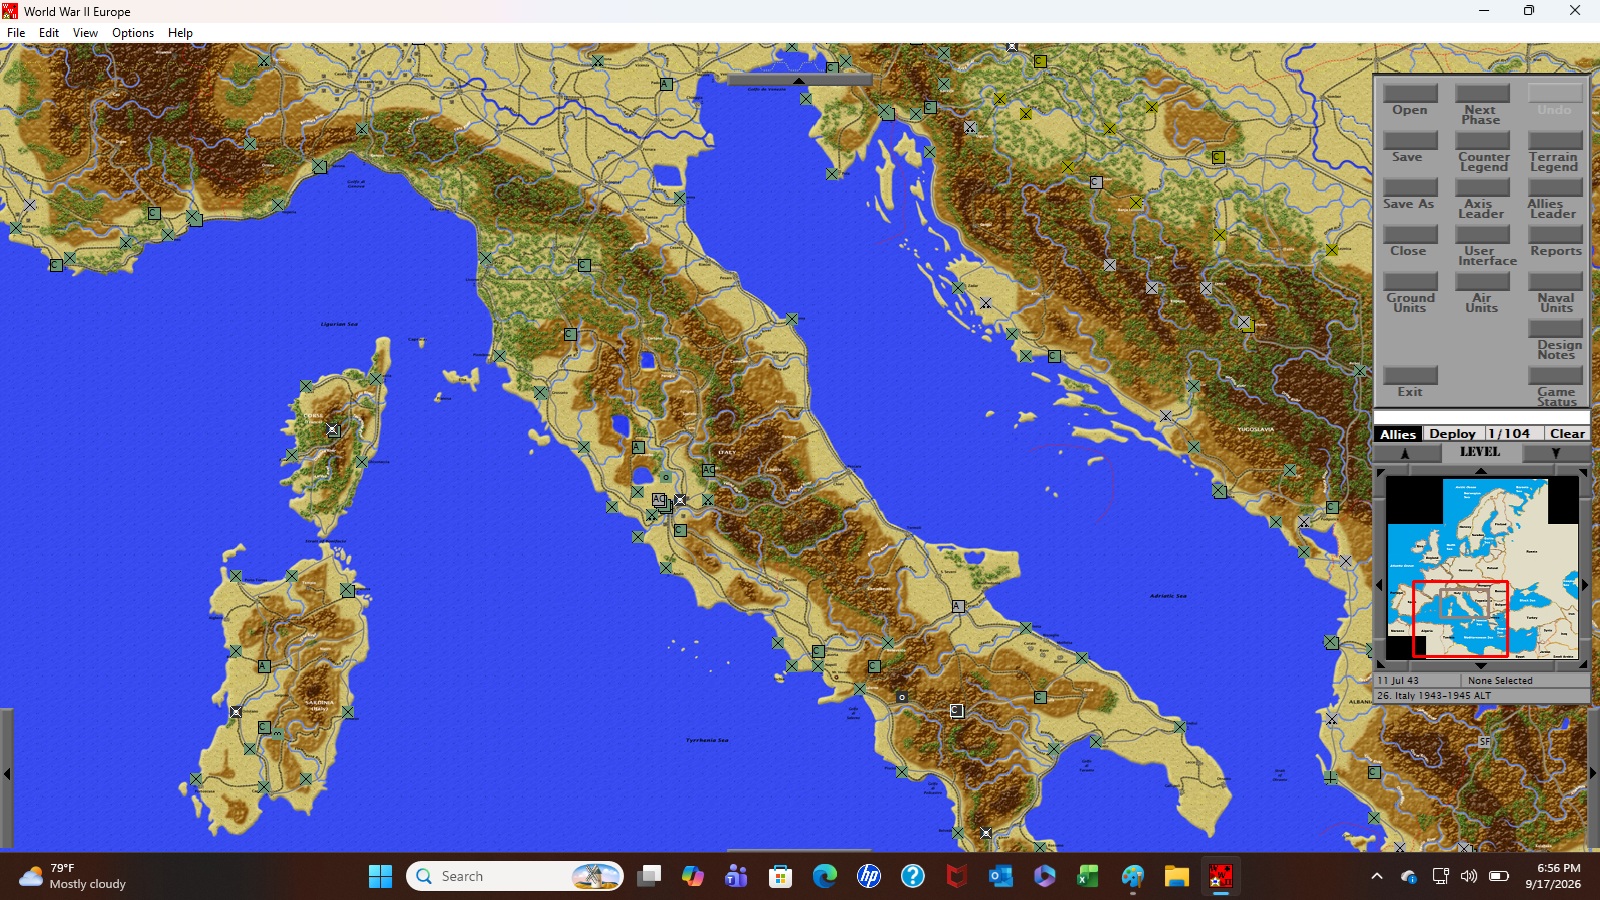Click the Europe minimap thumbnail
This screenshot has width=1600, height=900.
point(1482,568)
